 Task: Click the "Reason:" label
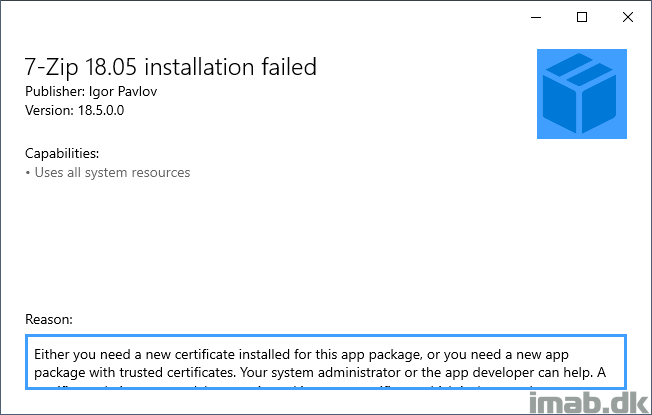coord(49,319)
